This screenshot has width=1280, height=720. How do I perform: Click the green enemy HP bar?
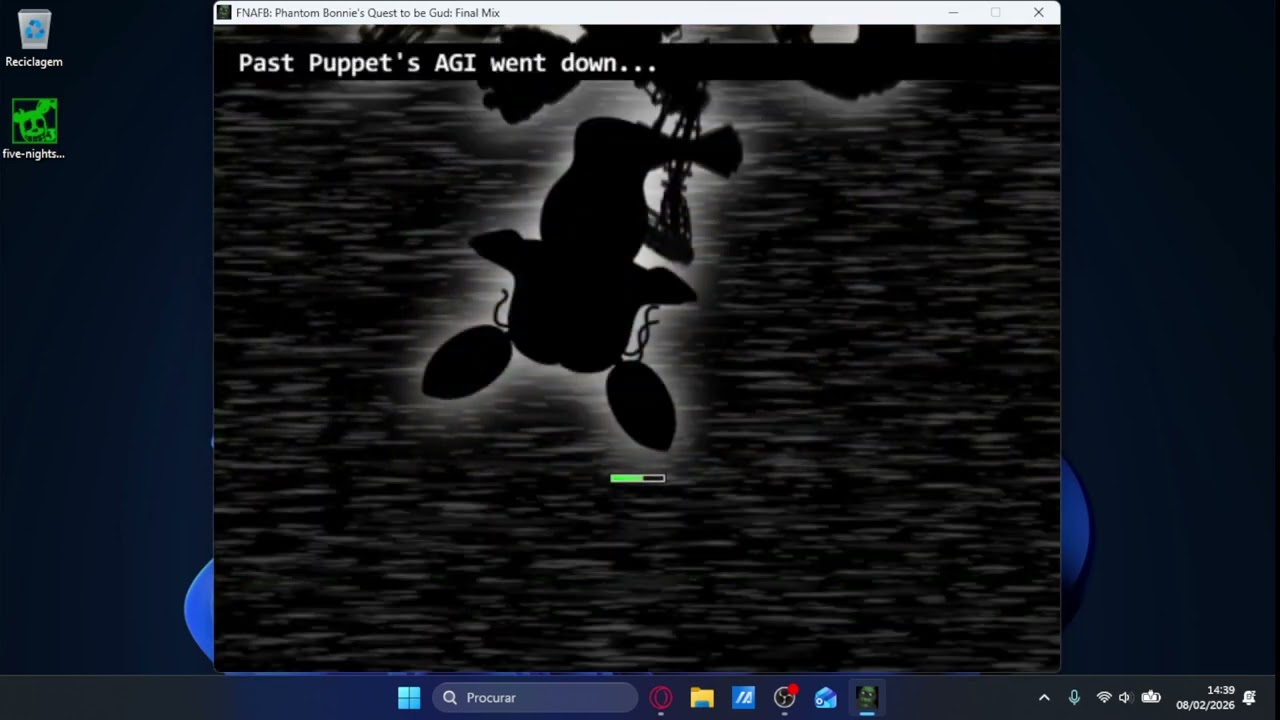[637, 478]
